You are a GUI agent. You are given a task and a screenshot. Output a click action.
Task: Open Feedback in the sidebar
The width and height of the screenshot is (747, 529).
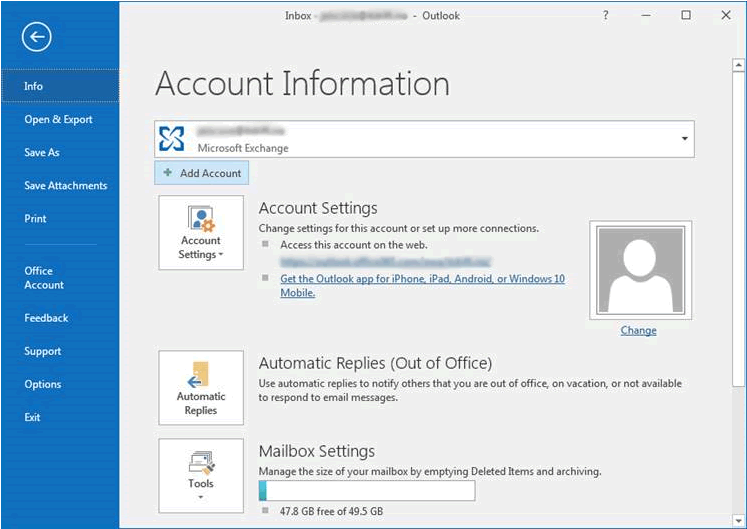46,318
